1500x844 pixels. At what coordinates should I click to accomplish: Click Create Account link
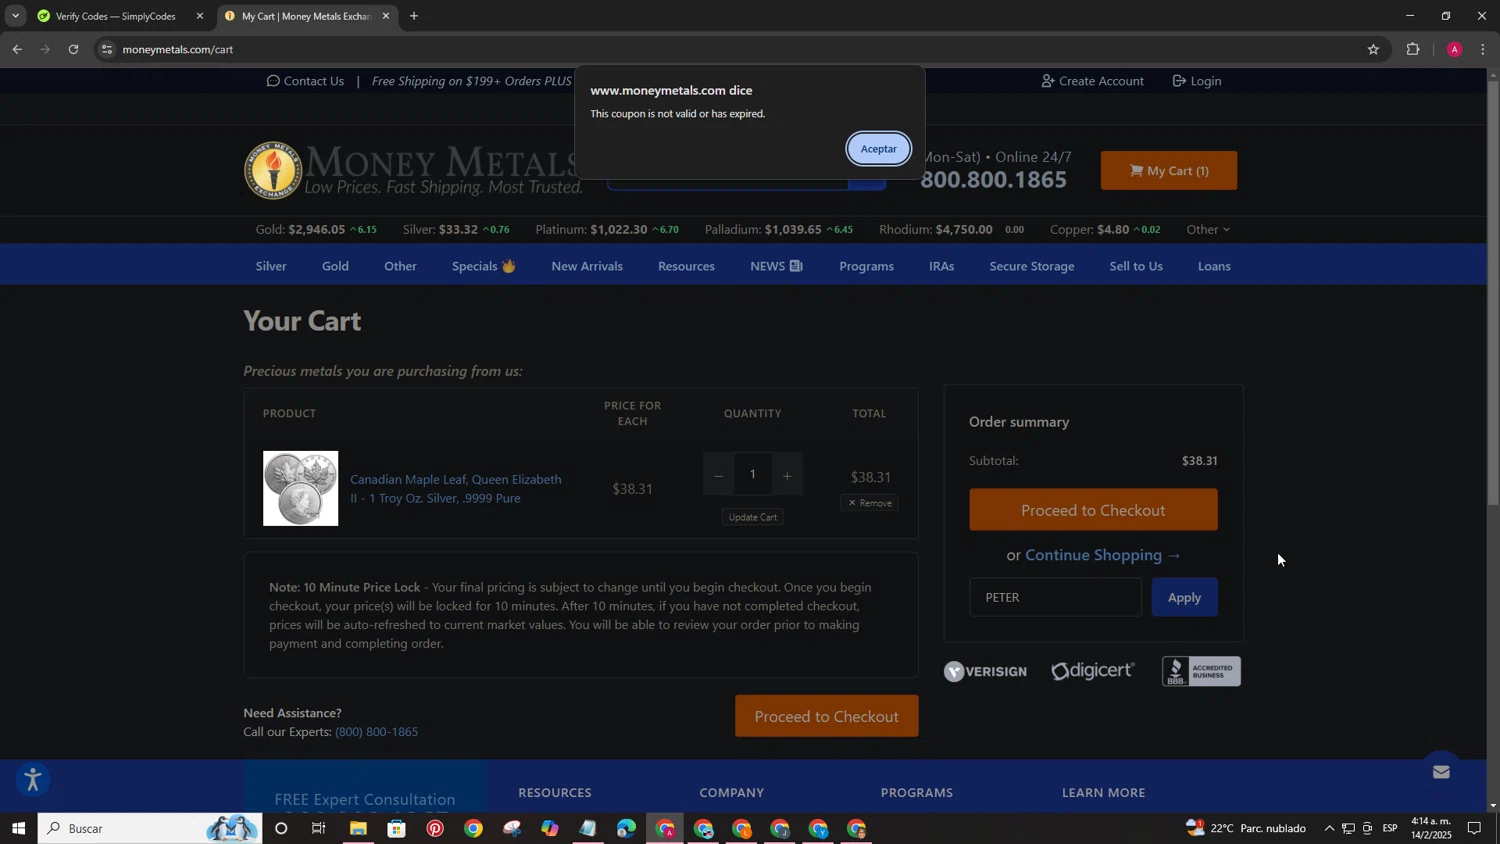(x=1092, y=81)
